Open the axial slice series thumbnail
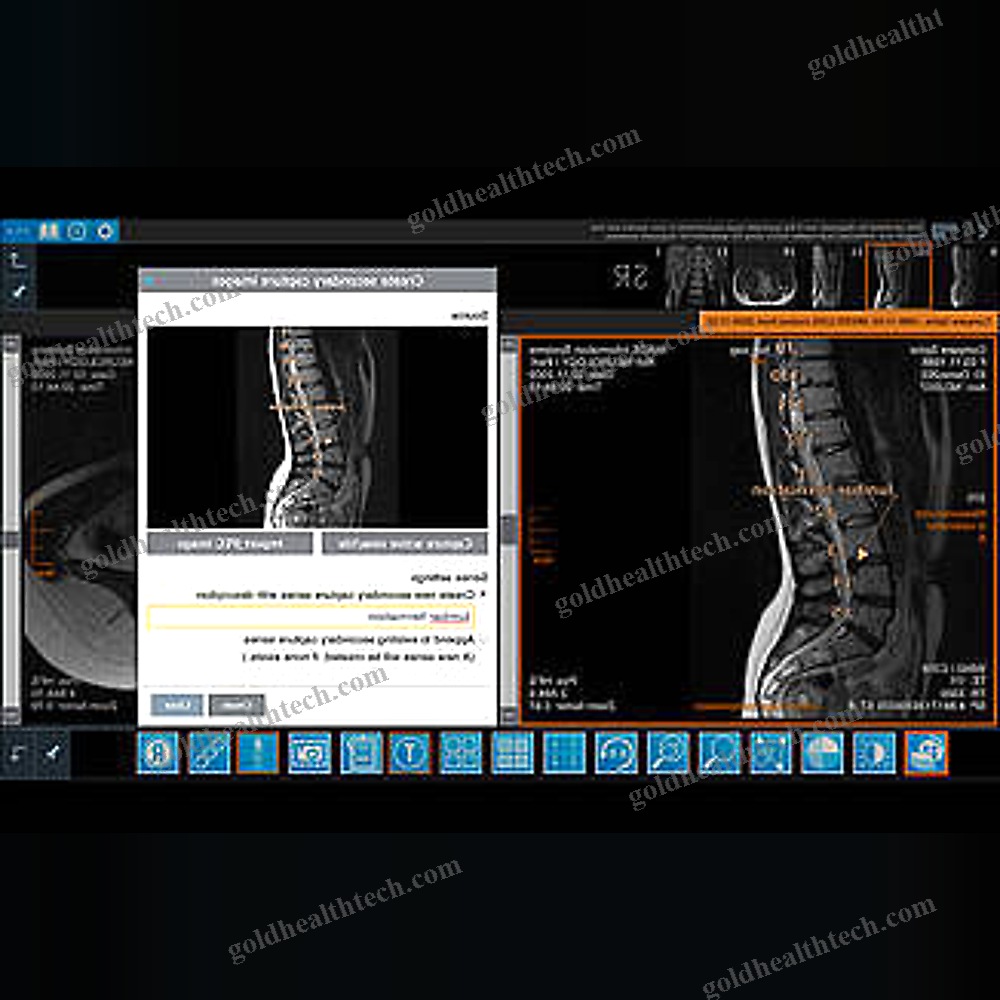This screenshot has width=1000, height=1000. point(763,277)
